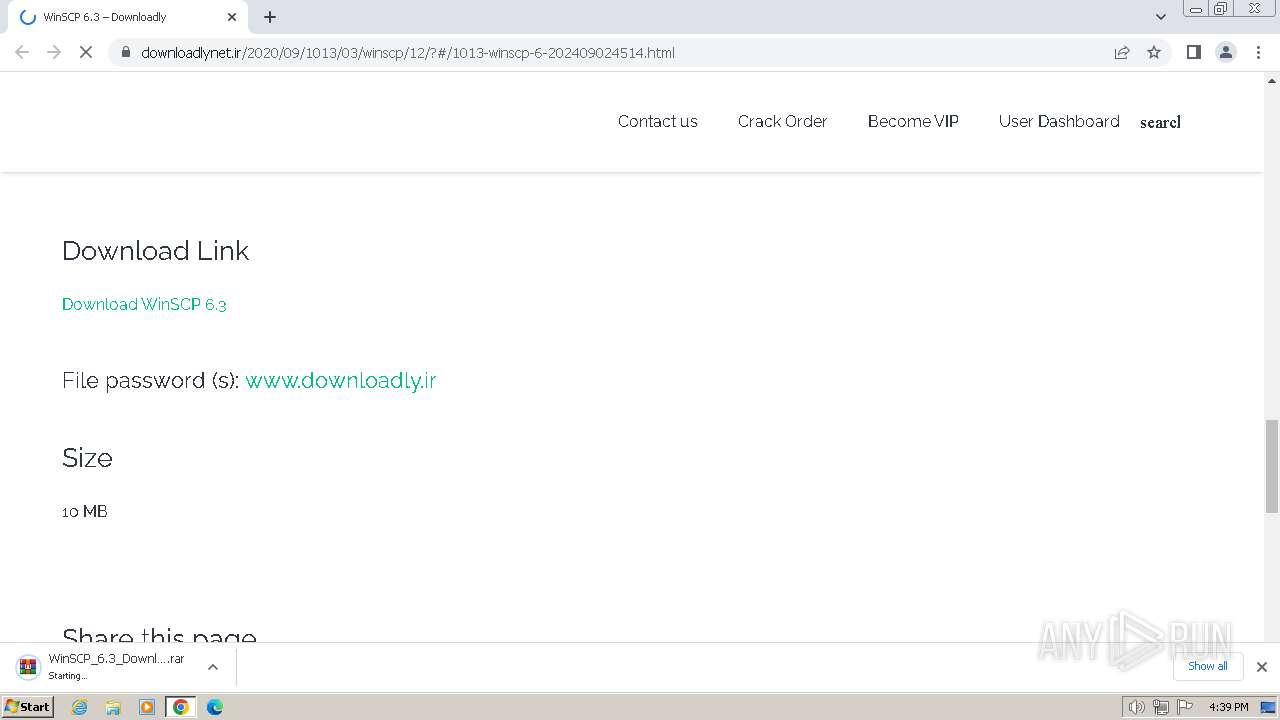
Task: Expand the download item options arrow
Action: 212,667
